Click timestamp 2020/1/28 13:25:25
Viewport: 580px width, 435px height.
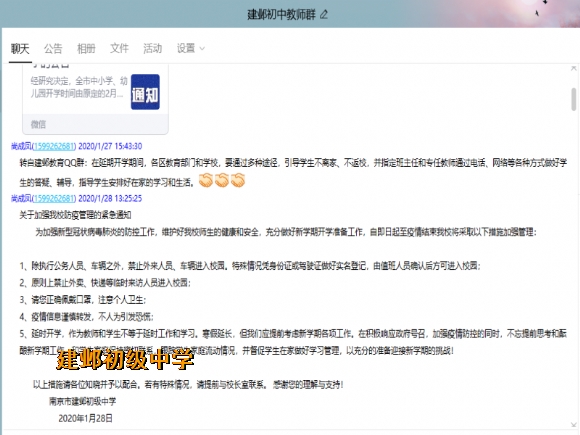(110, 199)
